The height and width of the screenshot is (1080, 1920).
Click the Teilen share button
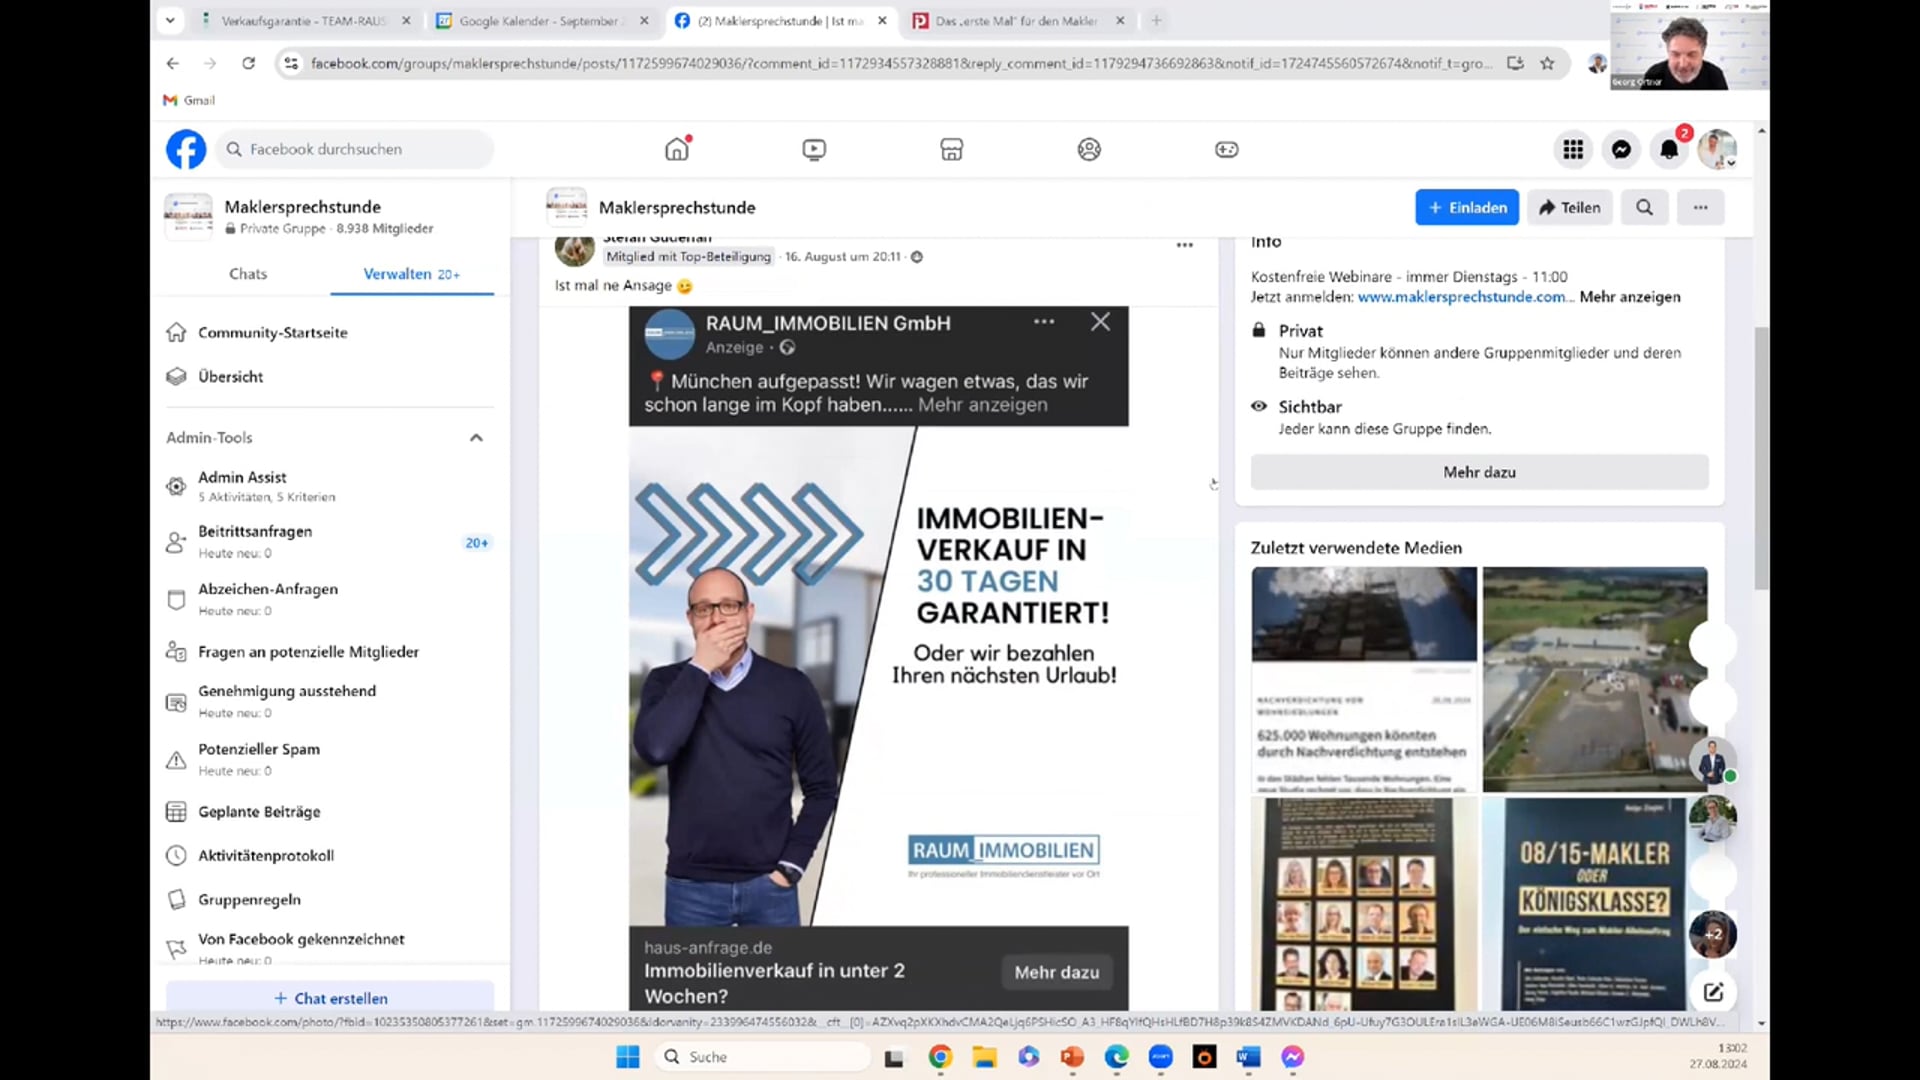pyautogui.click(x=1569, y=207)
